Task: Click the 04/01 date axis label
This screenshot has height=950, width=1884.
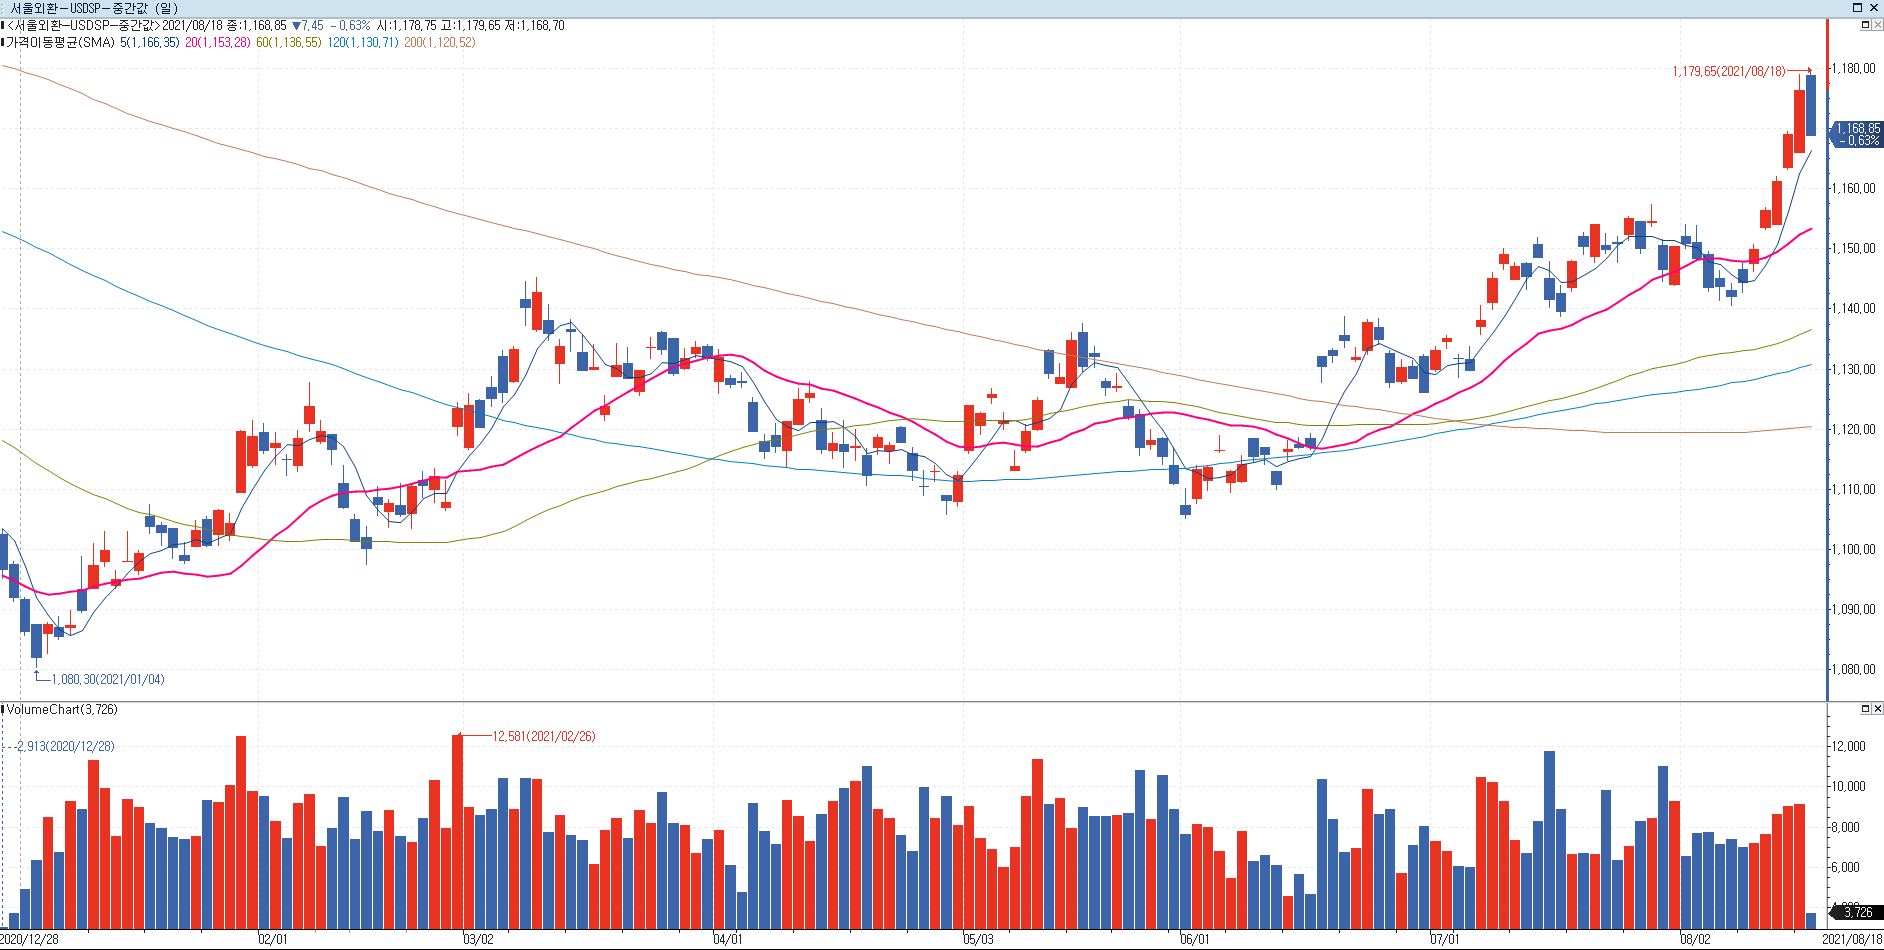Action: pos(728,940)
